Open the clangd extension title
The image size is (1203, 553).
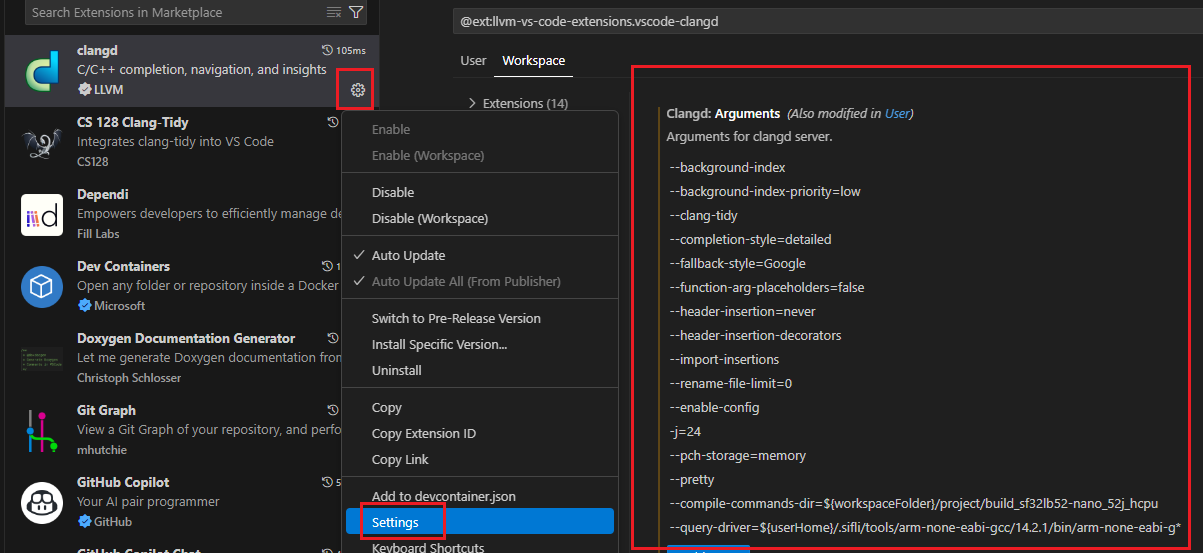coord(97,50)
